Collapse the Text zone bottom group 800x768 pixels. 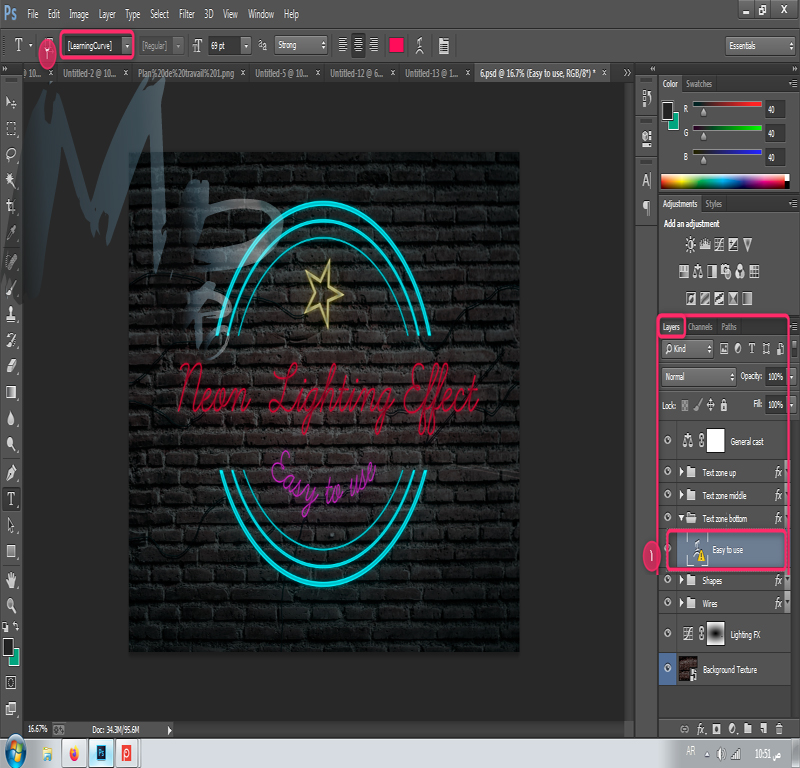681,518
